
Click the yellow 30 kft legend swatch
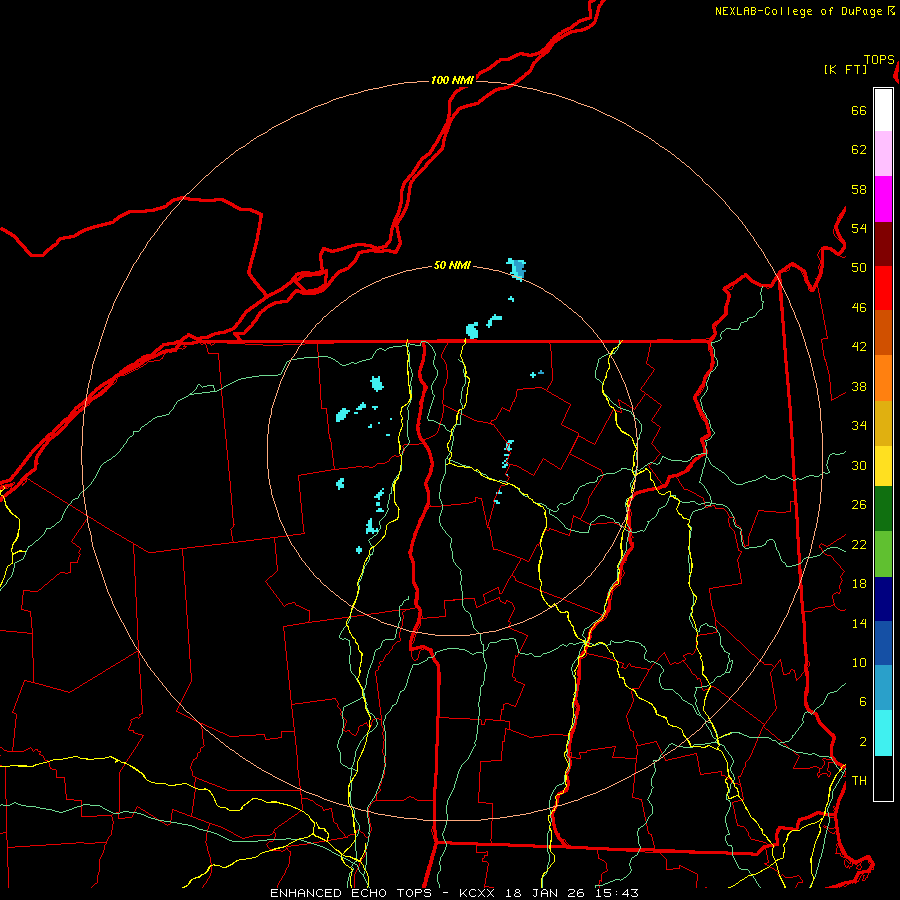883,466
